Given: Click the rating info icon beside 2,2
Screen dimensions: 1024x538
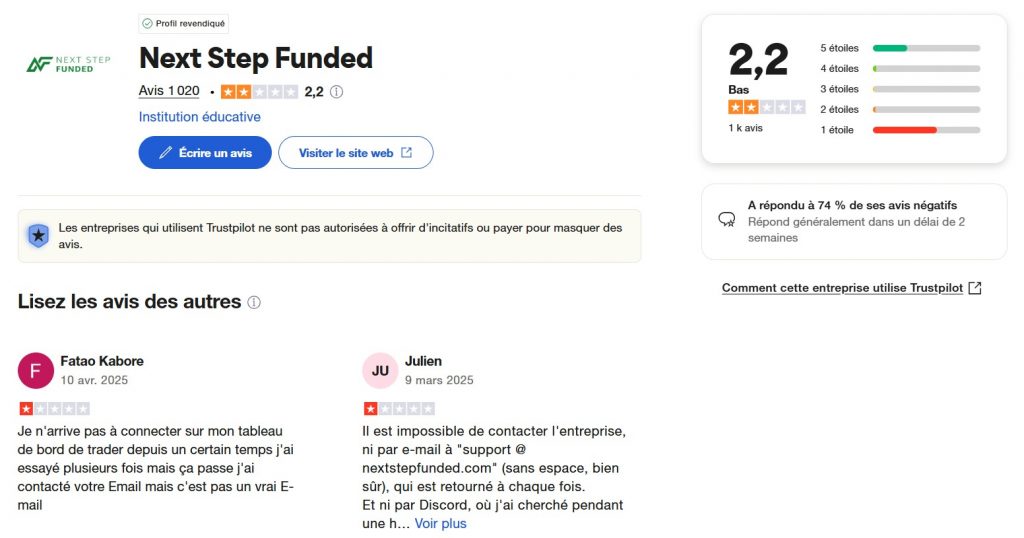Looking at the screenshot, I should 336,92.
